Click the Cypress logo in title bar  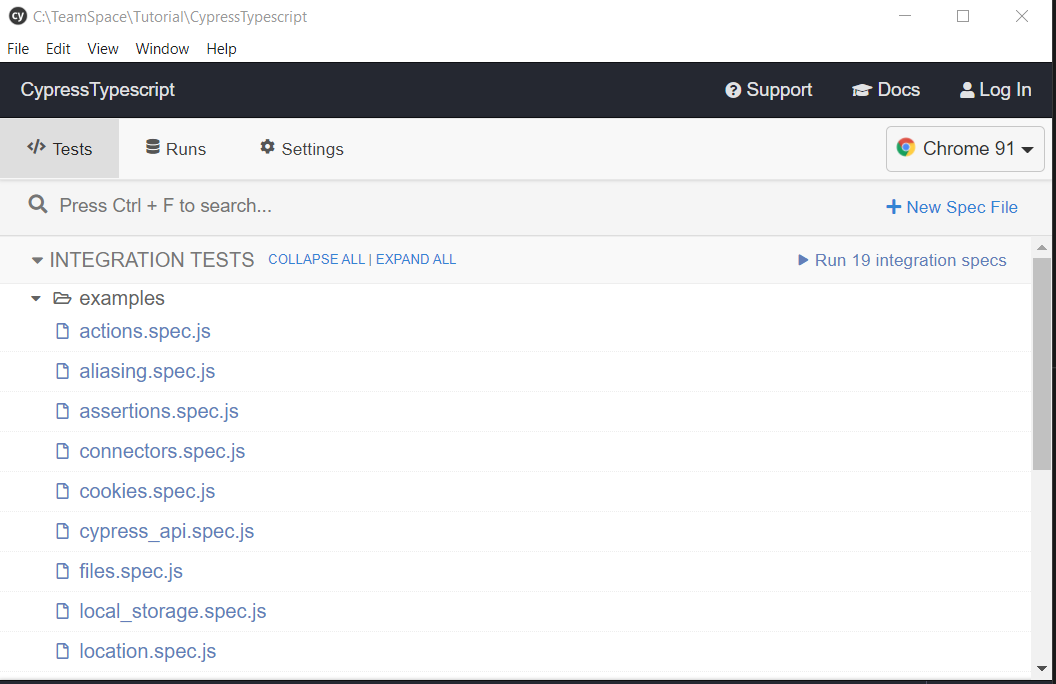click(18, 16)
